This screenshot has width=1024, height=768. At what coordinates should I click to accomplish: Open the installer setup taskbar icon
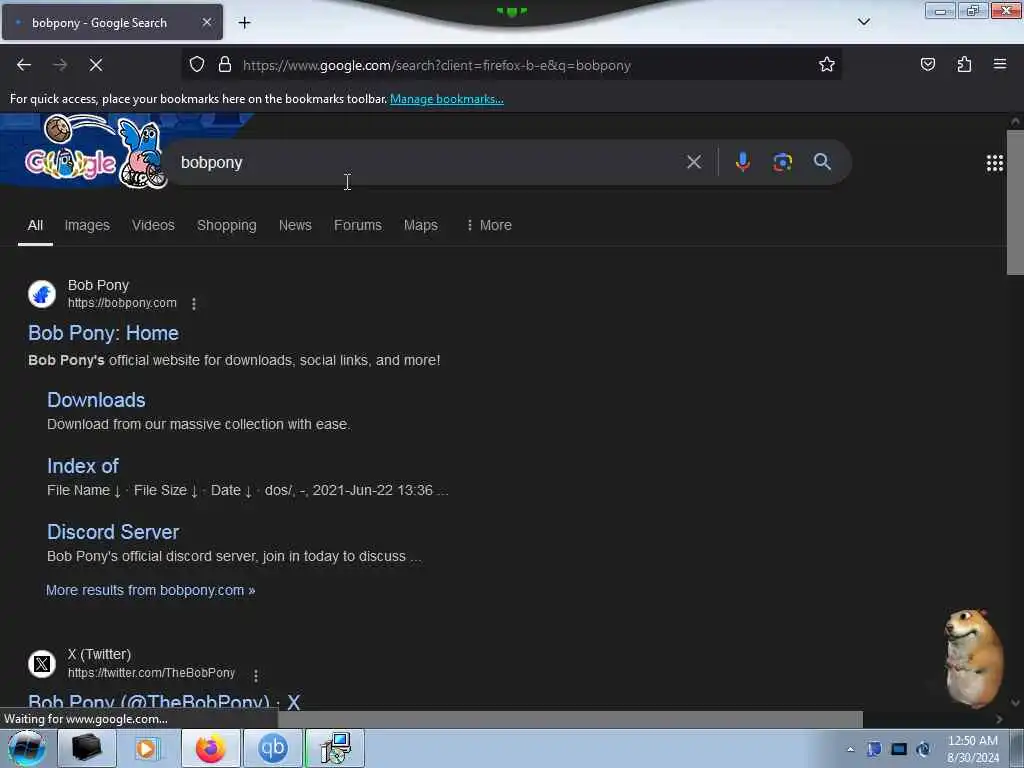click(334, 748)
